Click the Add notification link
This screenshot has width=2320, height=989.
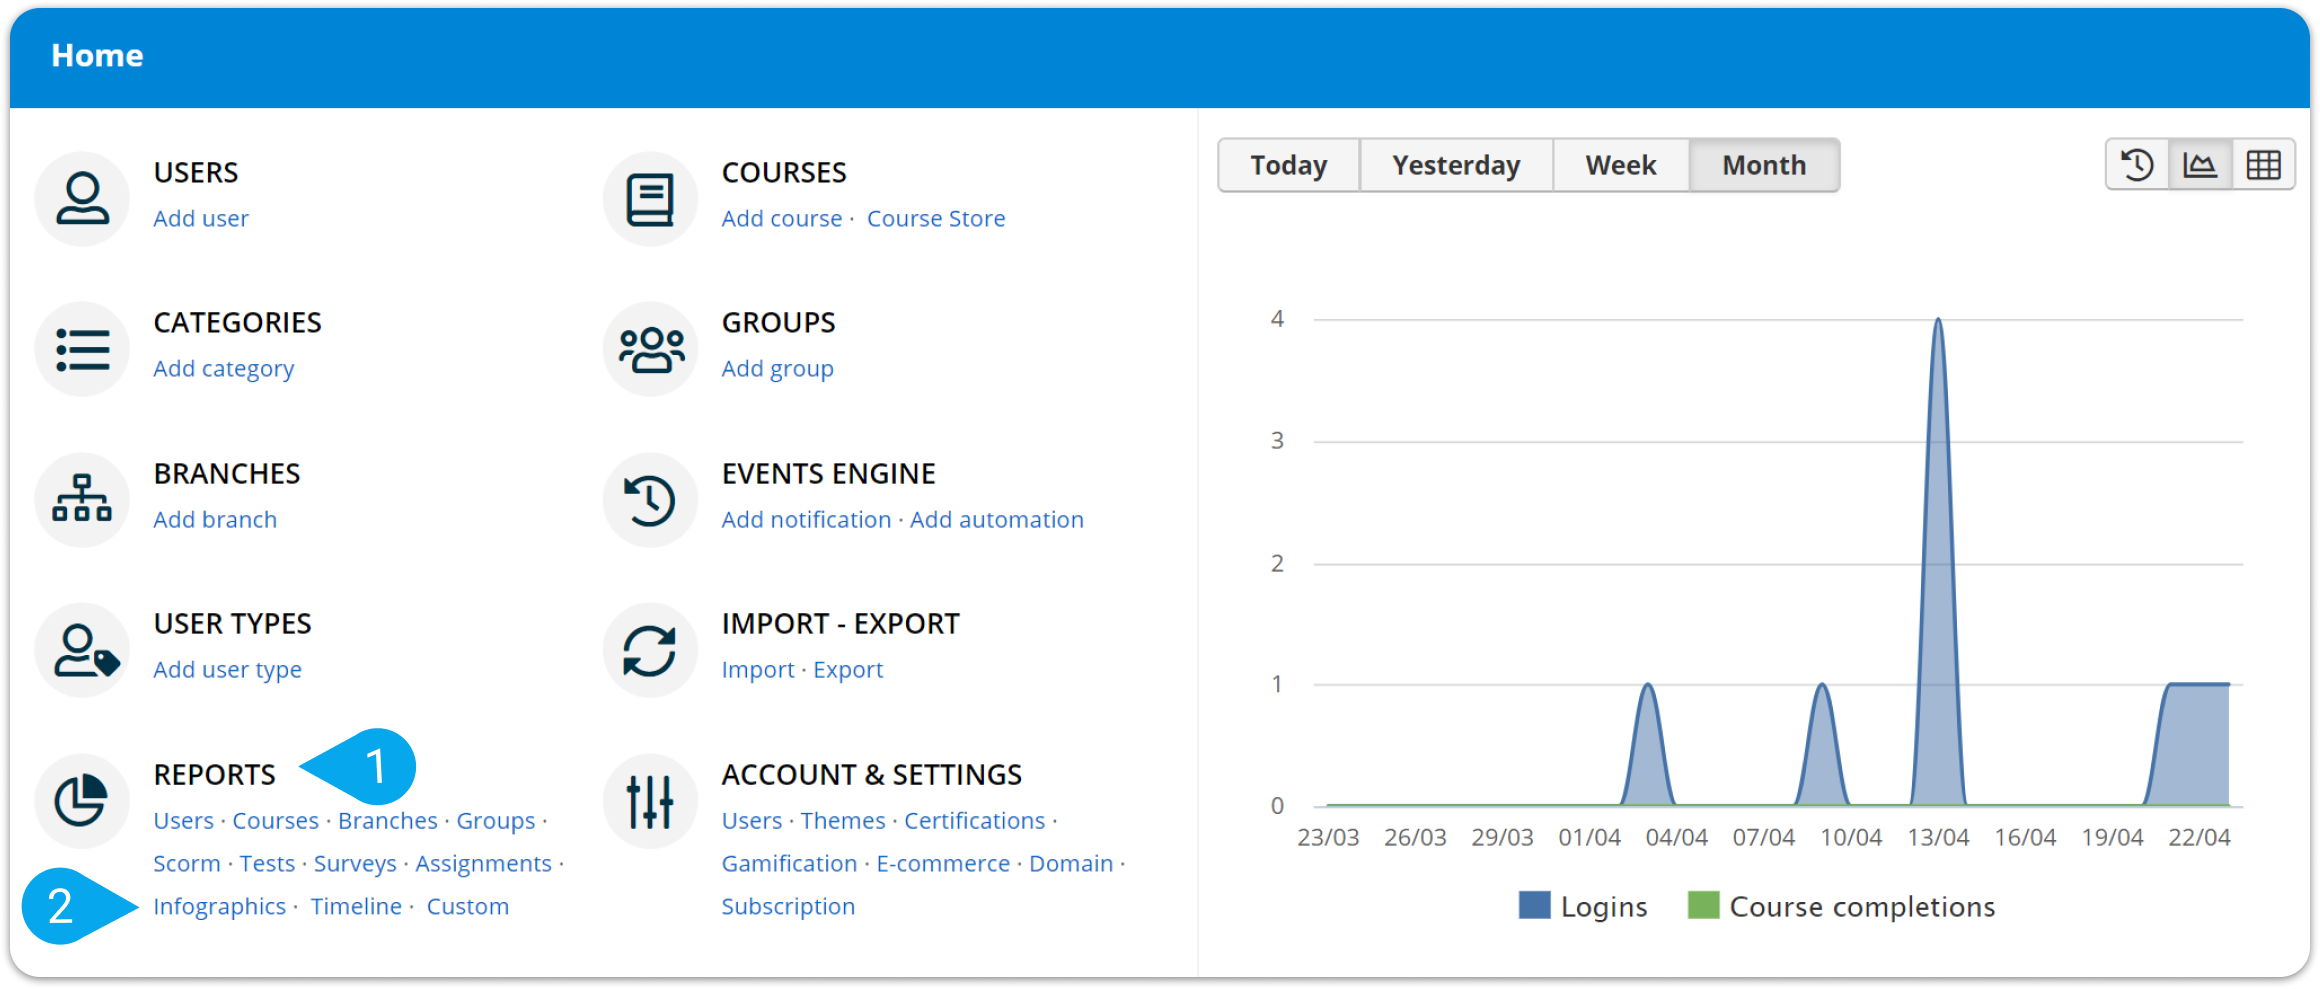click(x=806, y=519)
